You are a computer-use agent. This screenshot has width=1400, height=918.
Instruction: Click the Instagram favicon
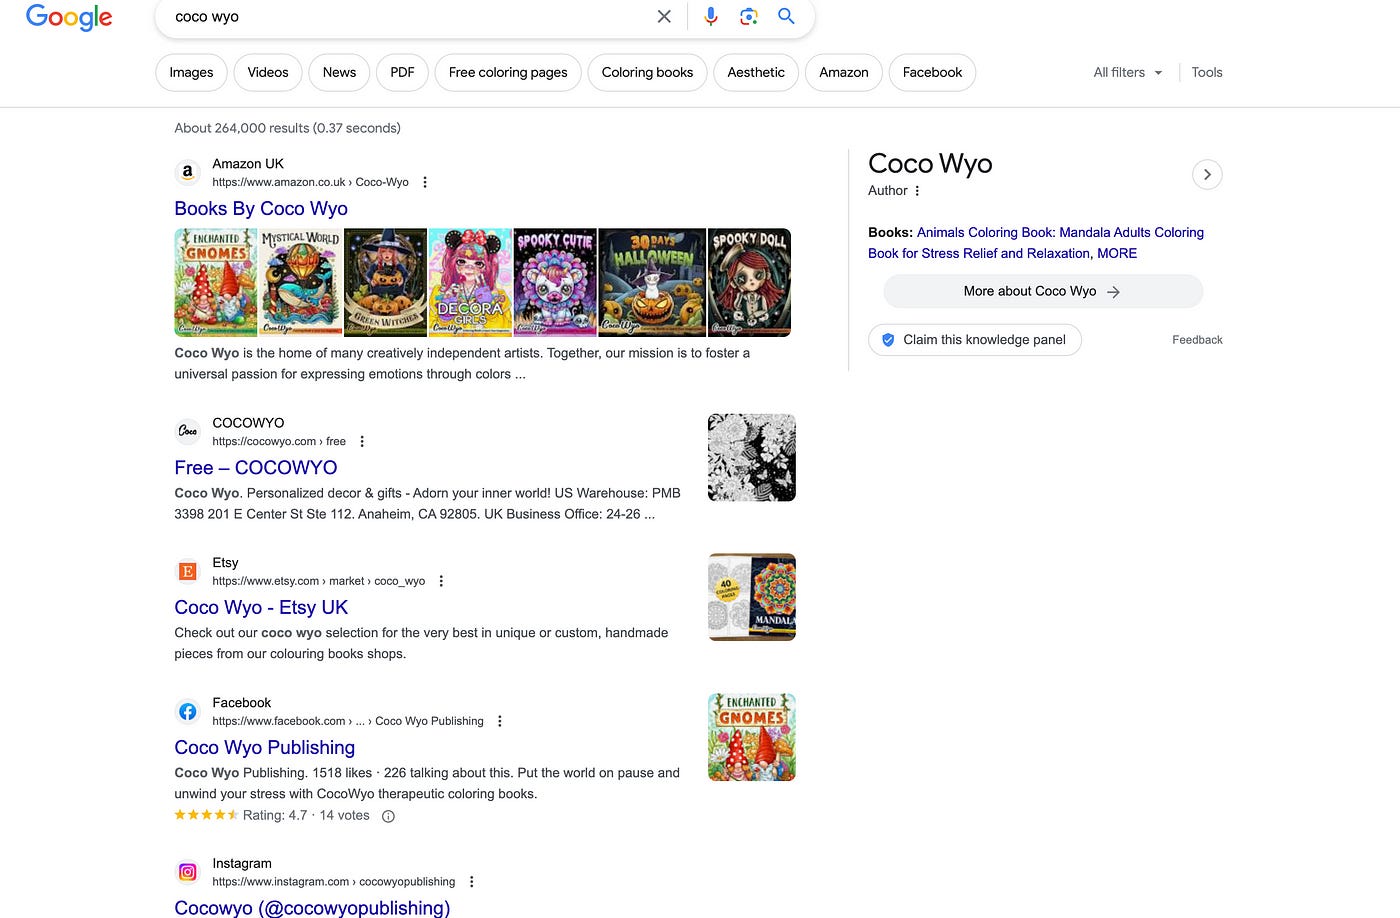tap(187, 872)
